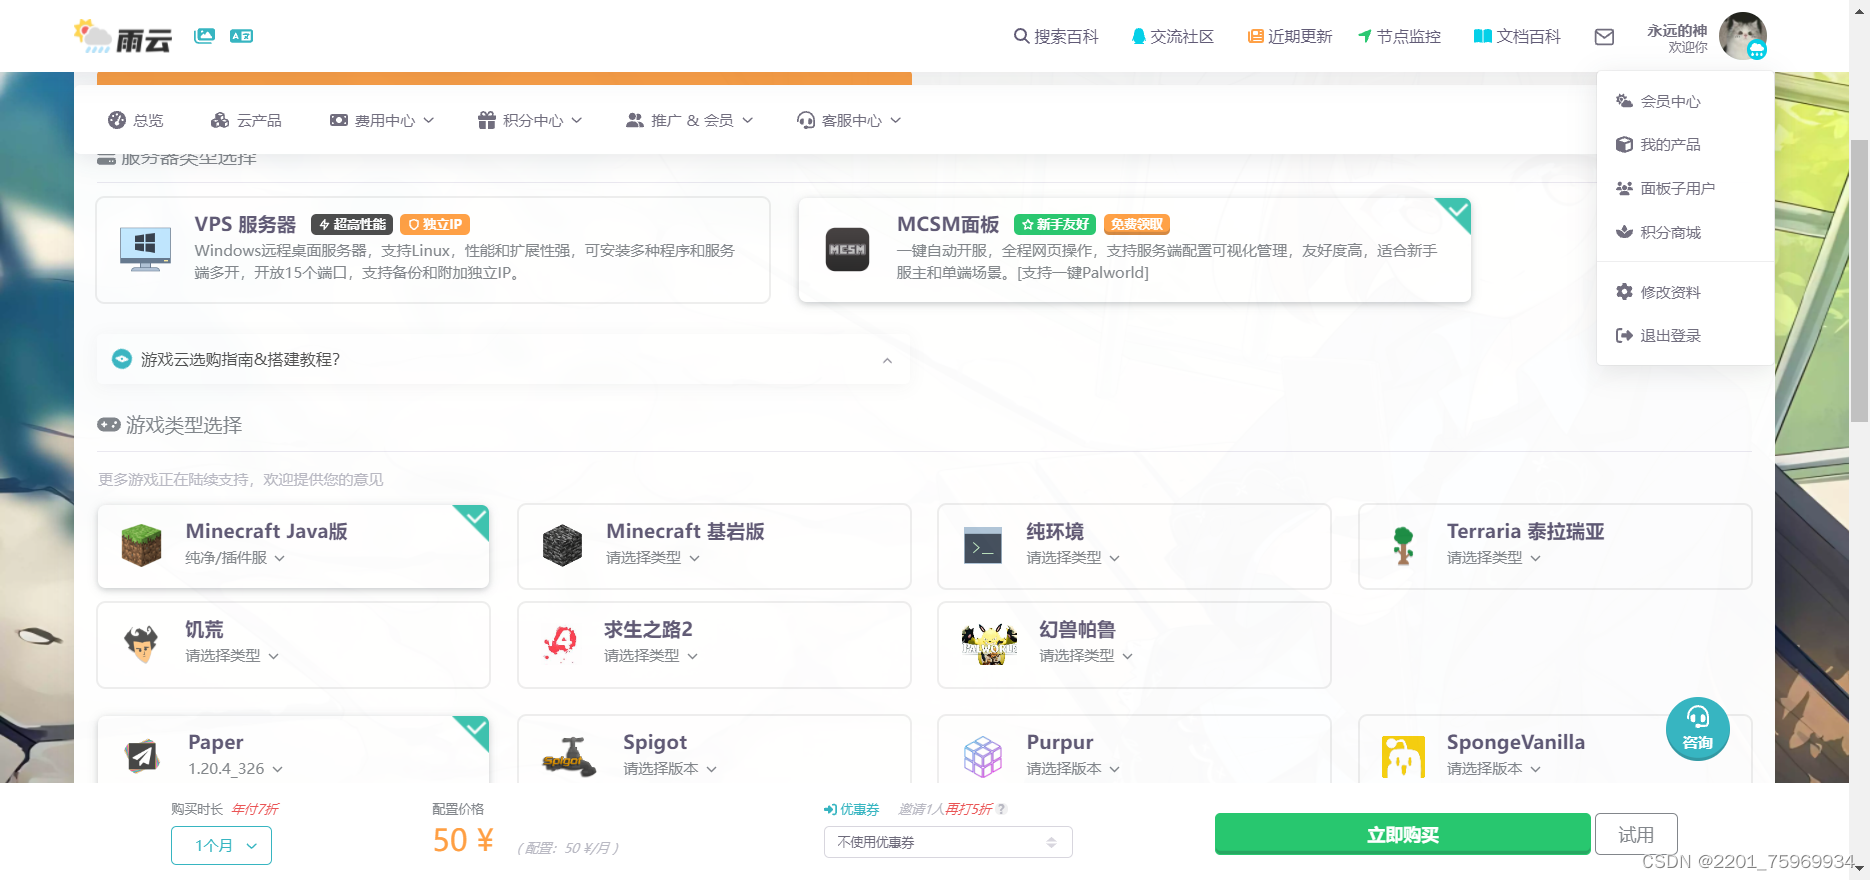Click the 纯环境 terminal icon
The image size is (1870, 880).
983,545
